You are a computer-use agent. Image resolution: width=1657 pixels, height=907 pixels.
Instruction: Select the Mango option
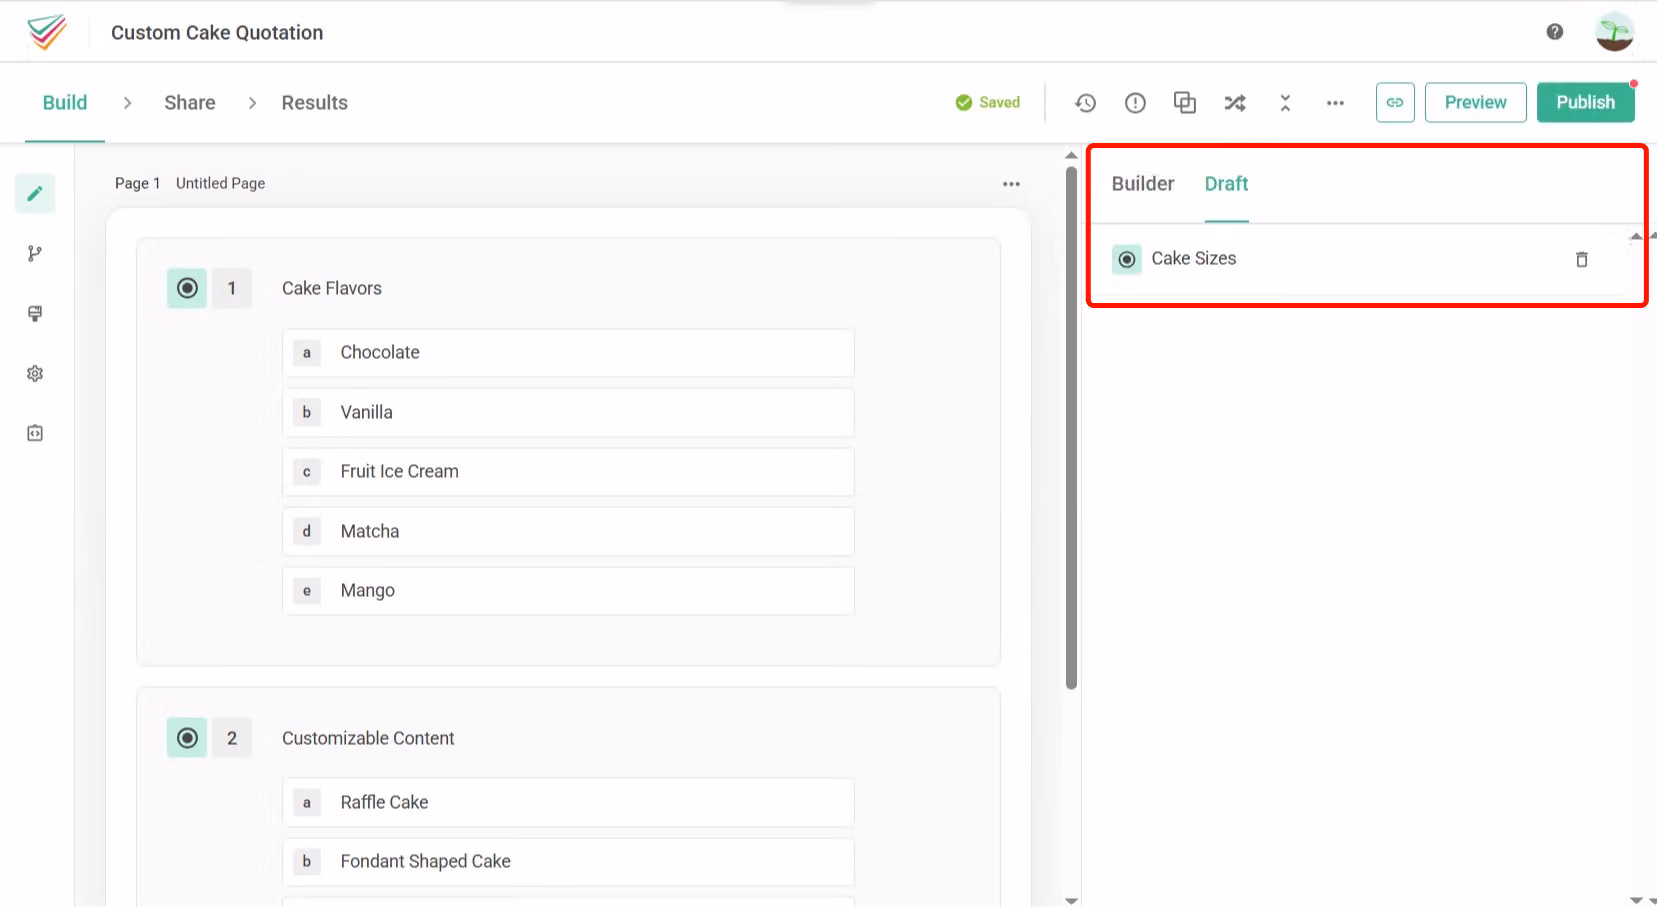tap(568, 591)
